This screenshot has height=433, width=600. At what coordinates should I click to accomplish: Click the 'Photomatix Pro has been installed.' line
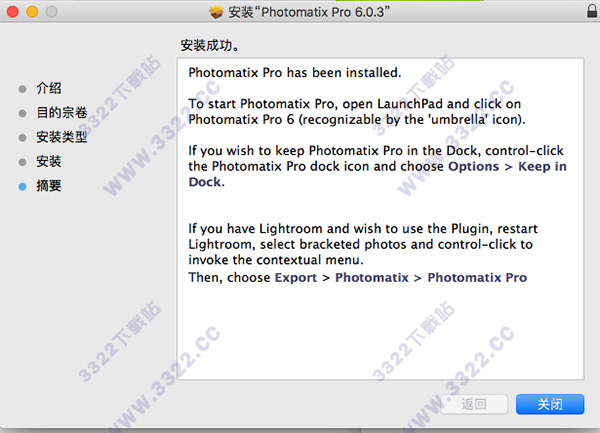(294, 73)
